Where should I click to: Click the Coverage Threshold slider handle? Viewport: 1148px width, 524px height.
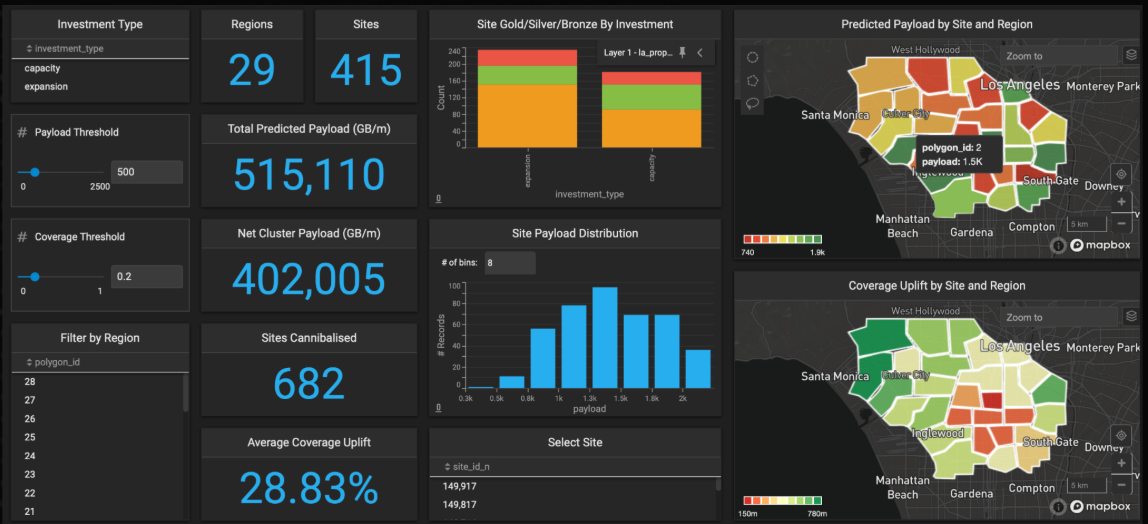coord(34,277)
